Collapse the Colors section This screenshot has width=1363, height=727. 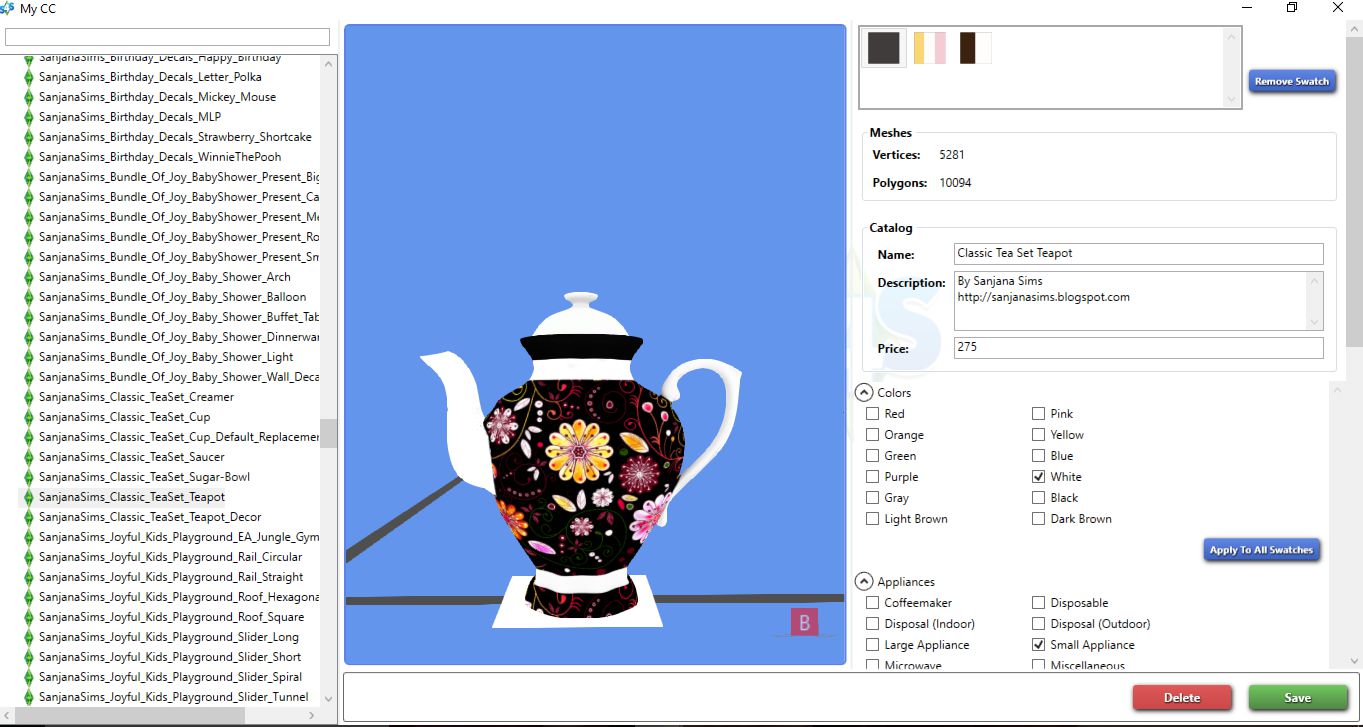(864, 393)
